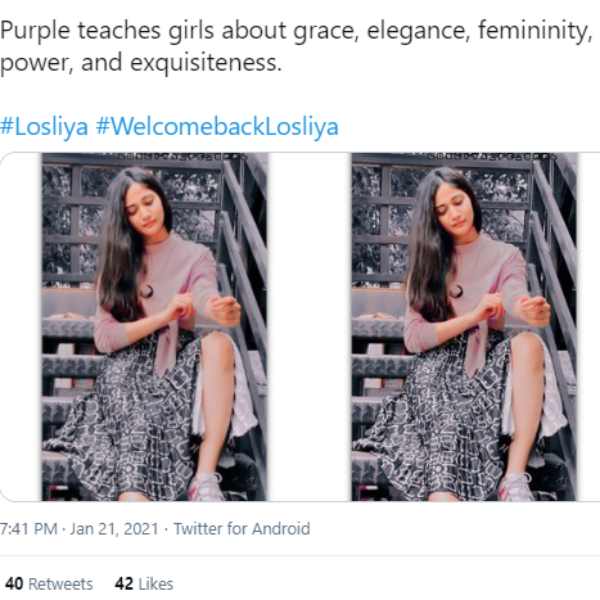Click the 7:41 PM timestamp
This screenshot has height=600, width=600.
pos(29,529)
